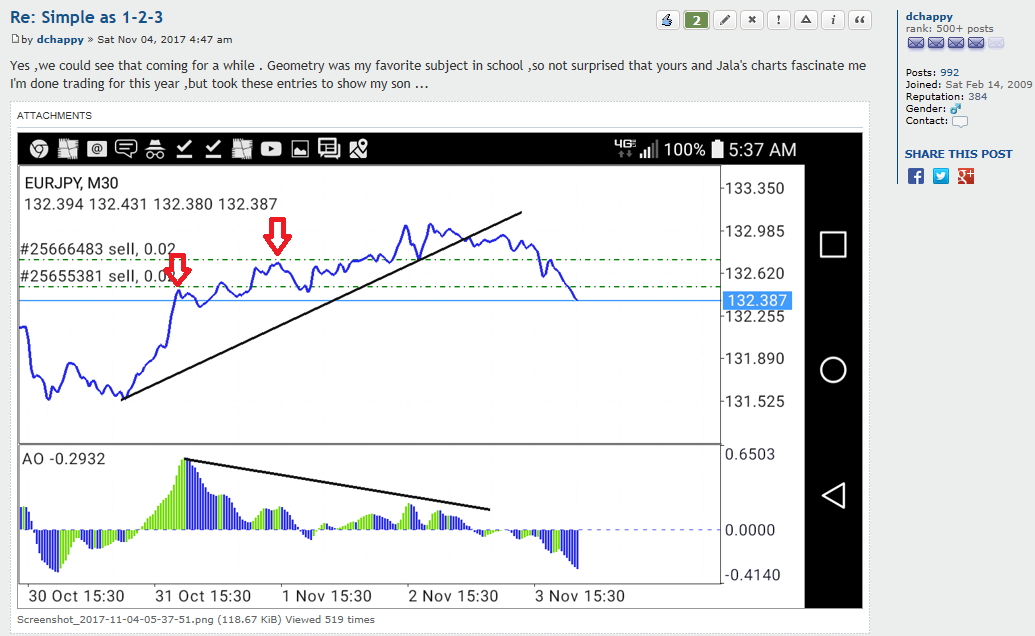Click the phone battery icon at 100%

coord(718,149)
